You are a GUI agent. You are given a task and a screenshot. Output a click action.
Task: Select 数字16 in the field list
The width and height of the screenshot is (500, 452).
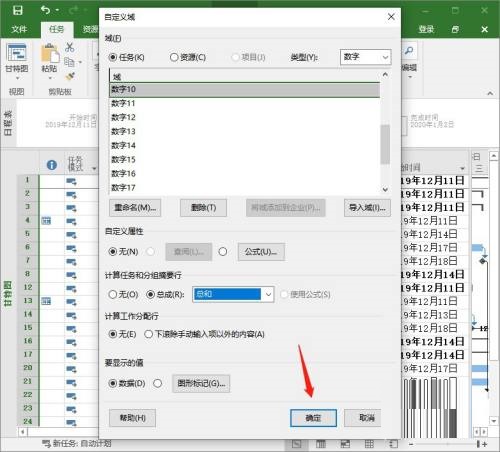244,173
